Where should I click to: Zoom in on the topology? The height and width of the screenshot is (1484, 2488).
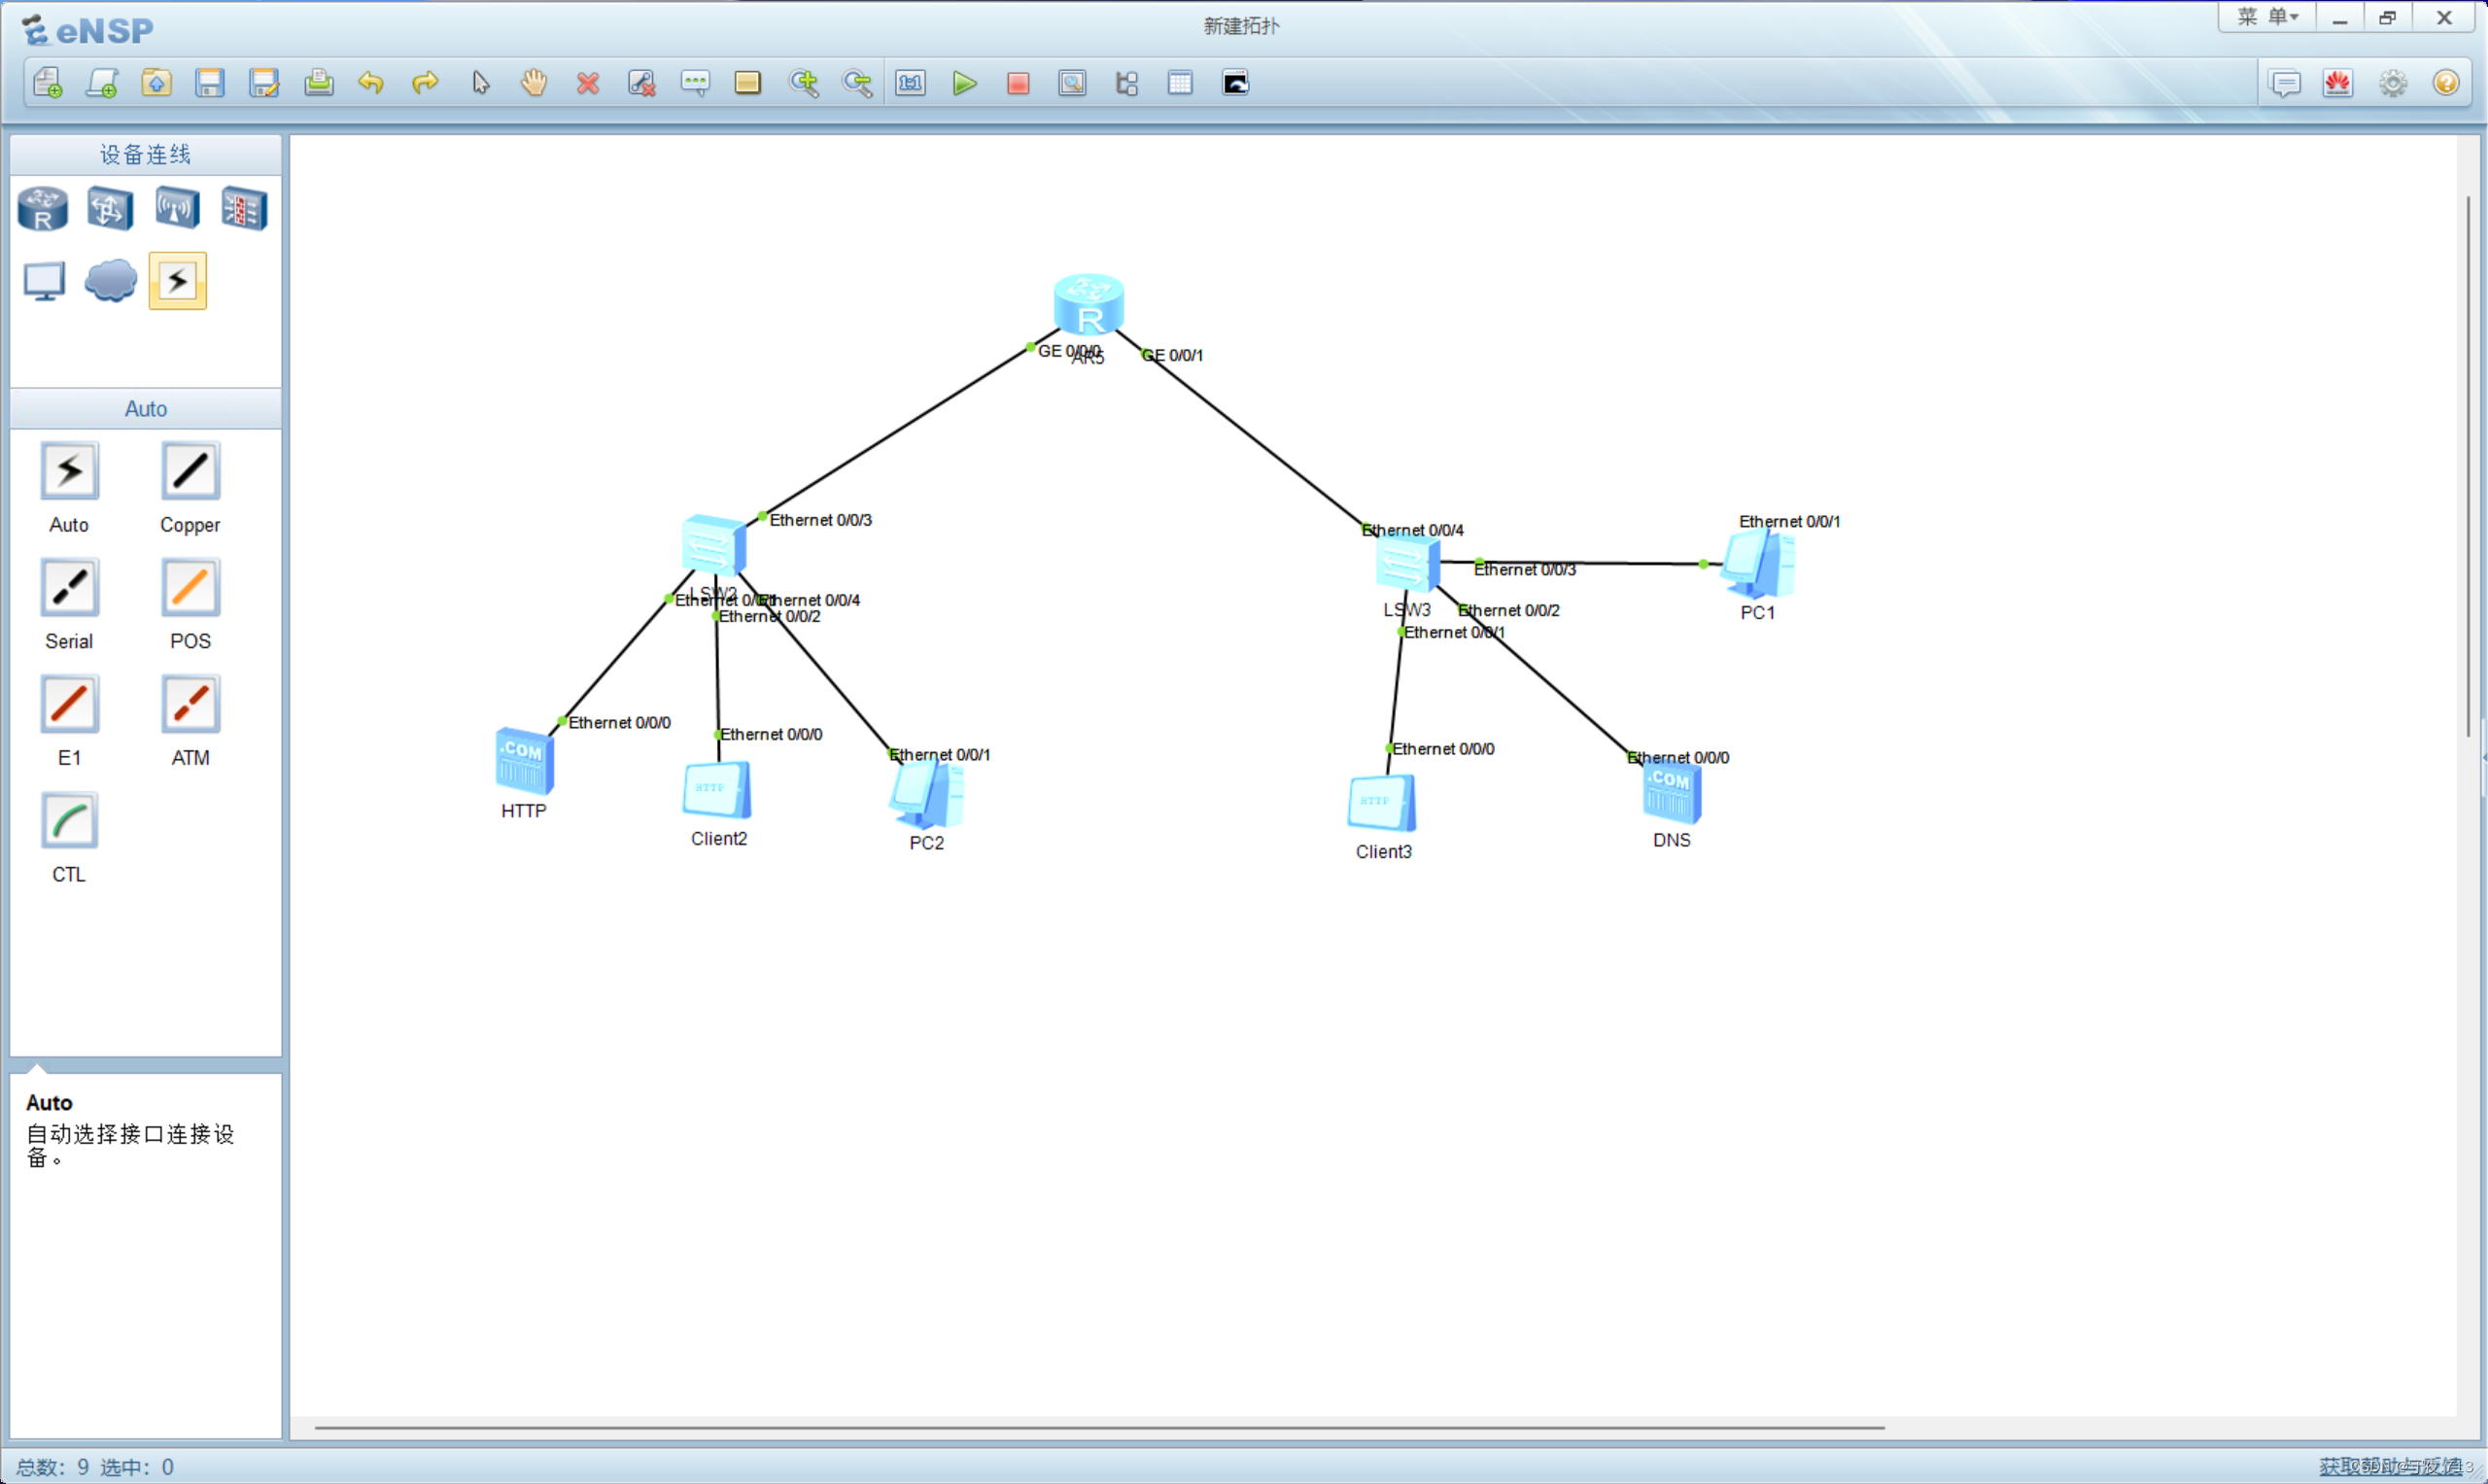[804, 83]
